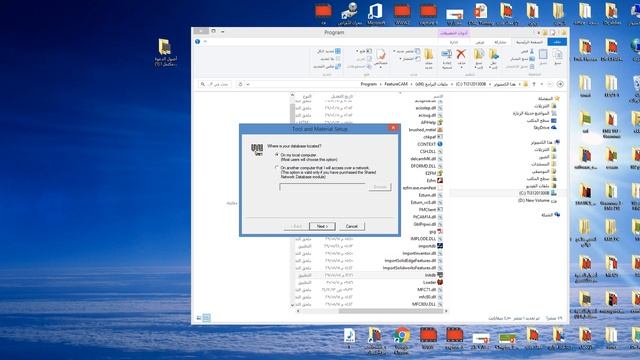Open the New Item dropdown in the ribbon
This screenshot has height=360, width=640.
(x=406, y=51)
